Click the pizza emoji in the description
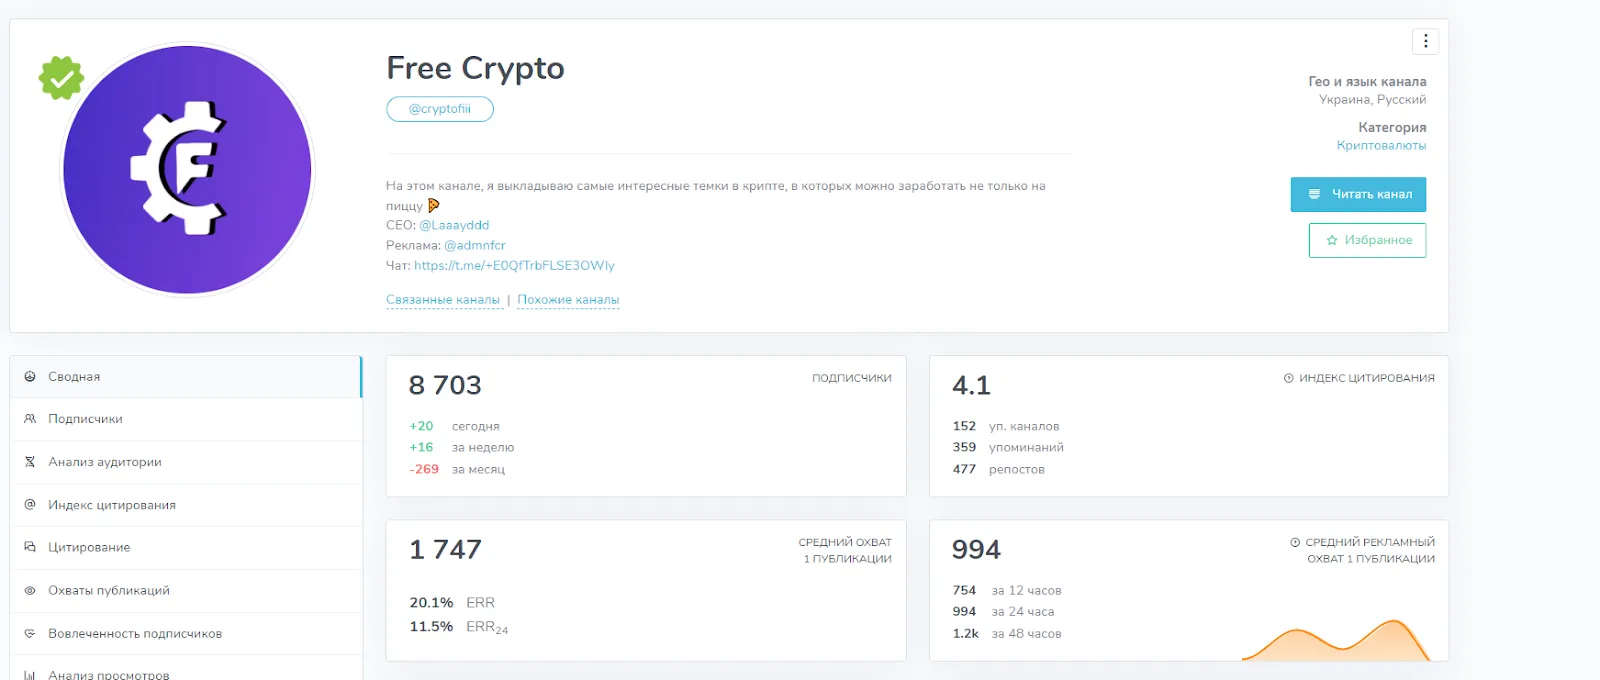The image size is (1600, 680). coord(433,205)
